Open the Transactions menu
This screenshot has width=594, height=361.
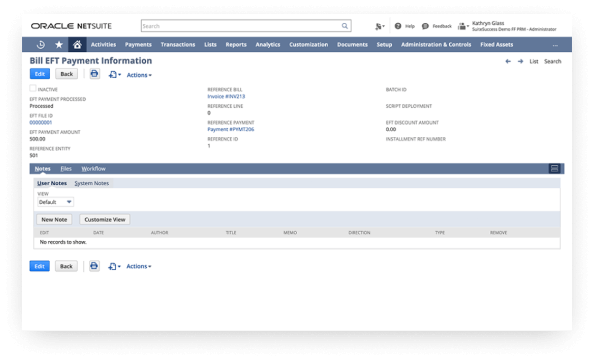(178, 45)
